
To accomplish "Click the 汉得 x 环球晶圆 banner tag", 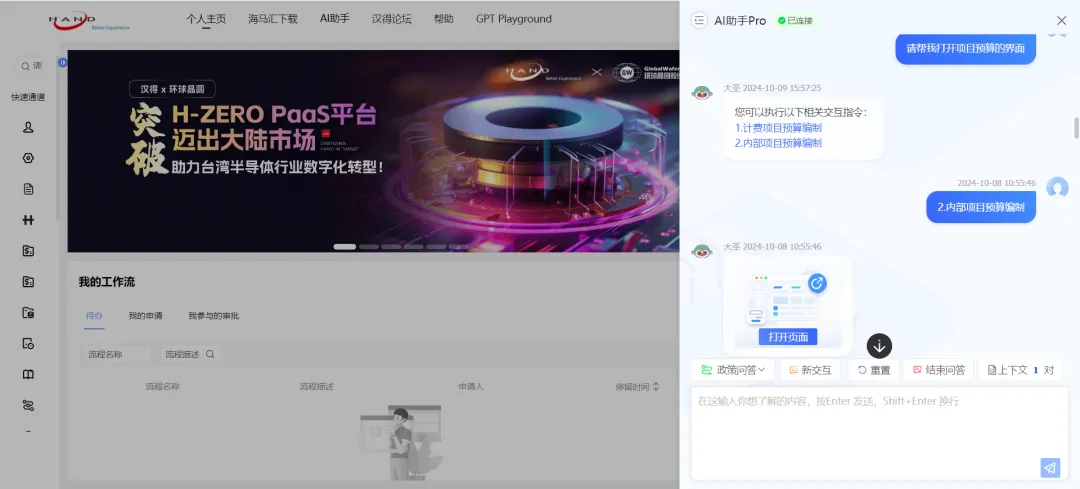I will tap(172, 89).
